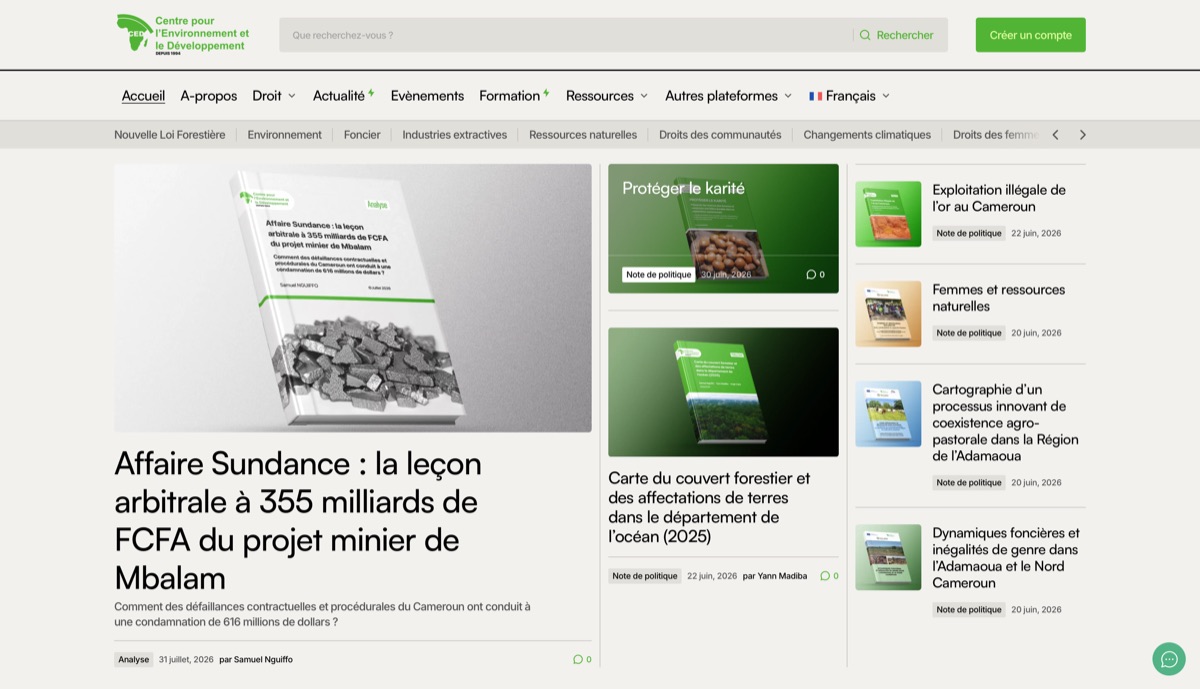Click the CED logo in header

point(183,33)
